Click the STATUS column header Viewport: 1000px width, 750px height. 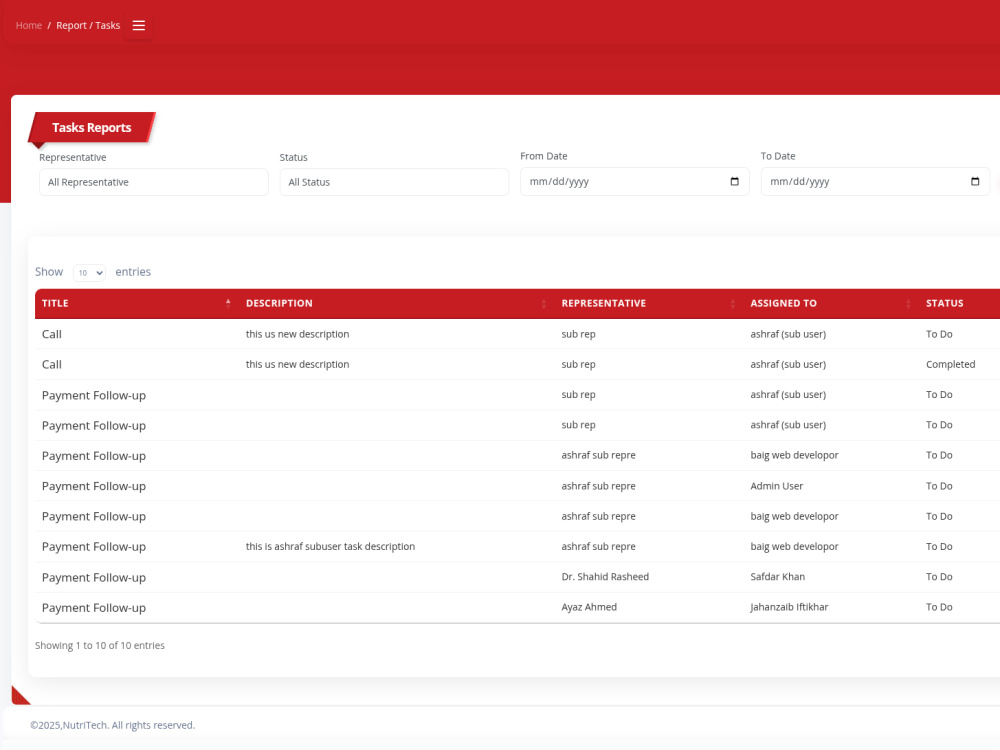(x=959, y=304)
